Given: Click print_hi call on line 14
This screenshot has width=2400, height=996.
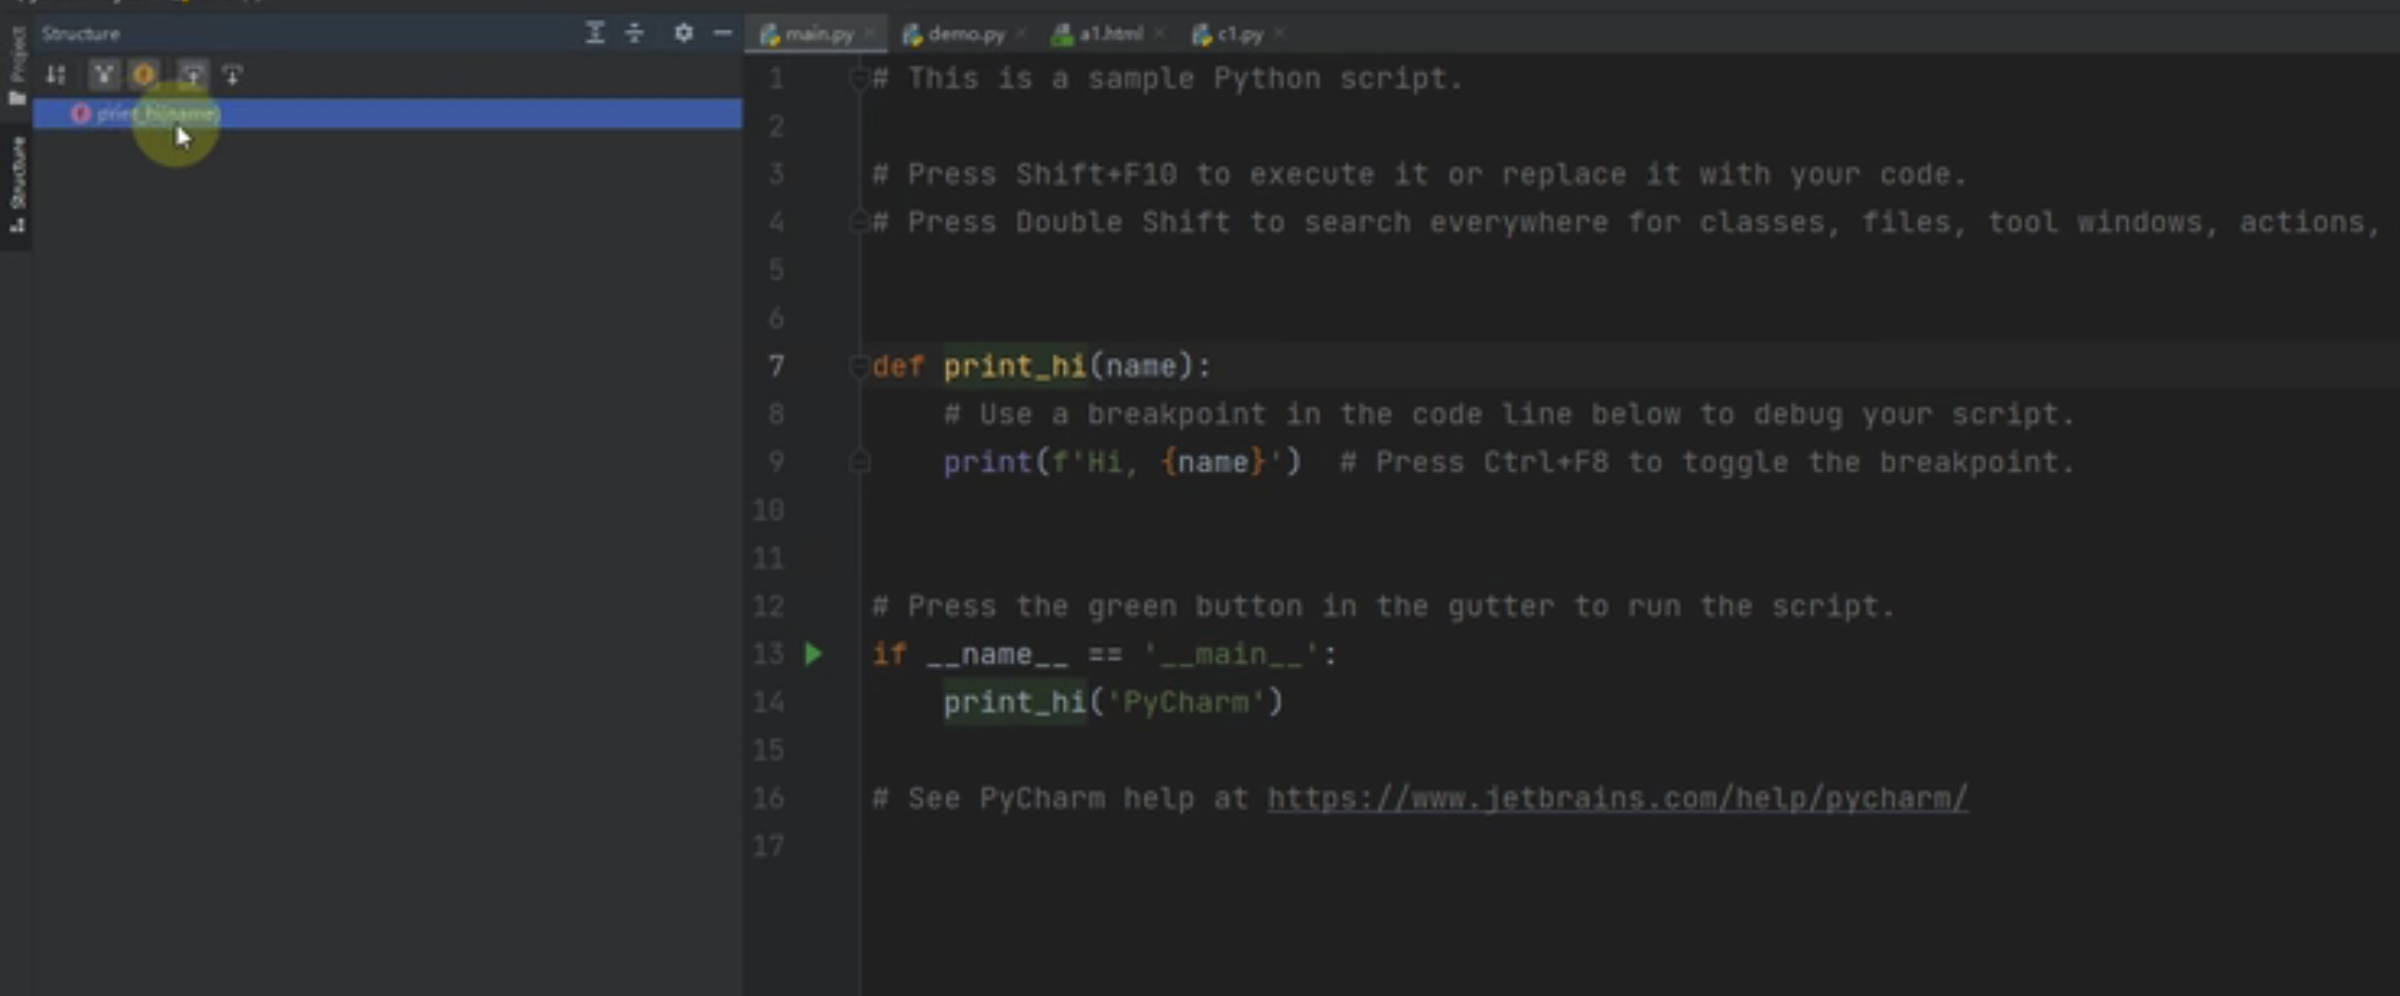Looking at the screenshot, I should [x=1014, y=702].
